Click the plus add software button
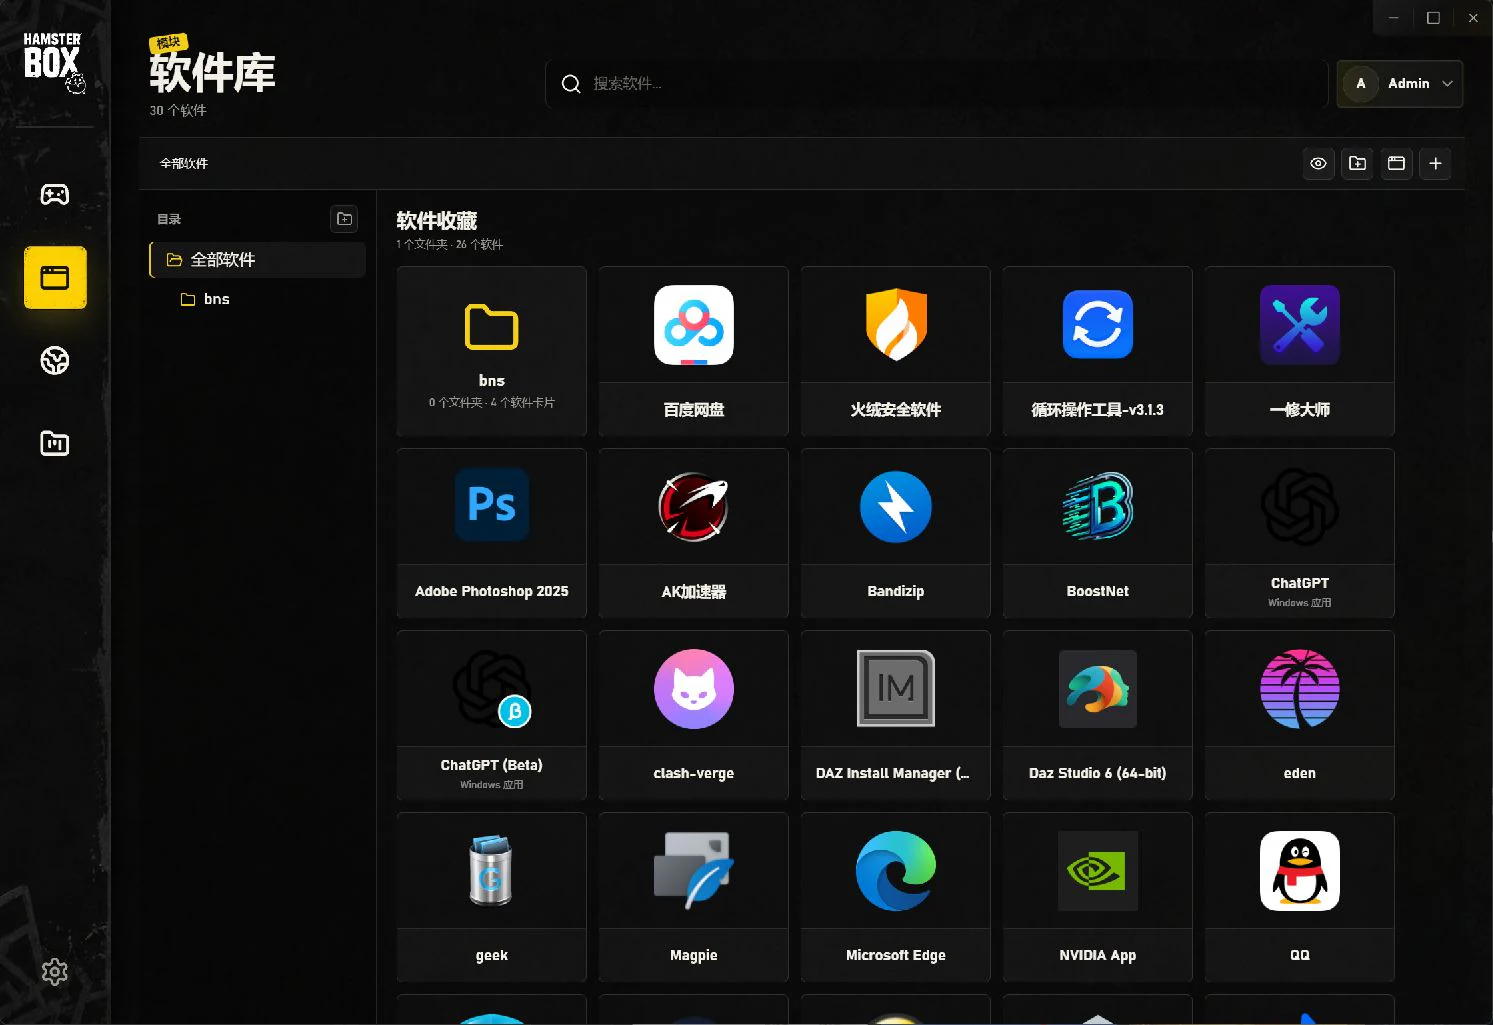Viewport: 1493px width, 1025px height. tap(1435, 163)
